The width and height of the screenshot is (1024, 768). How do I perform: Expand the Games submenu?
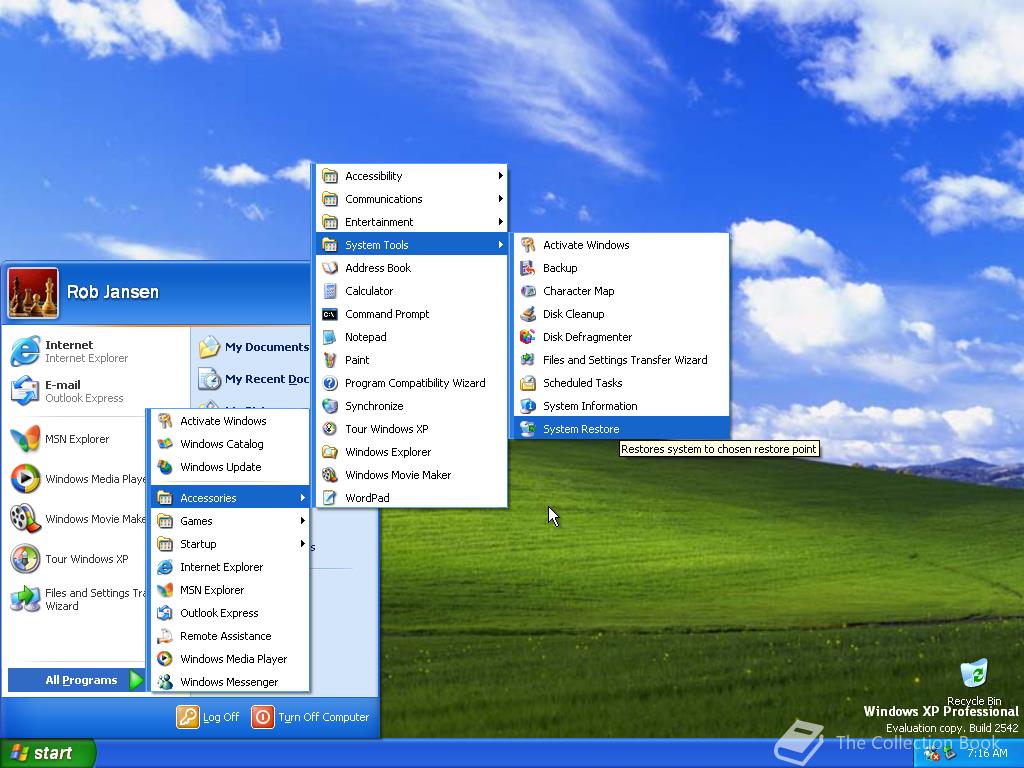195,521
